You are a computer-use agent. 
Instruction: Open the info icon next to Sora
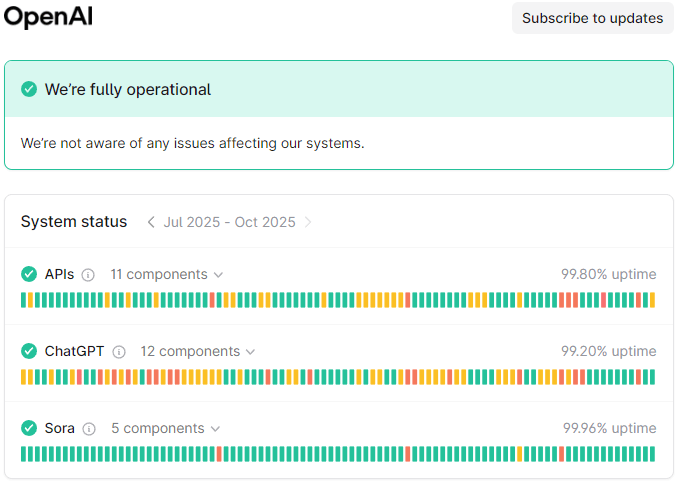89,429
